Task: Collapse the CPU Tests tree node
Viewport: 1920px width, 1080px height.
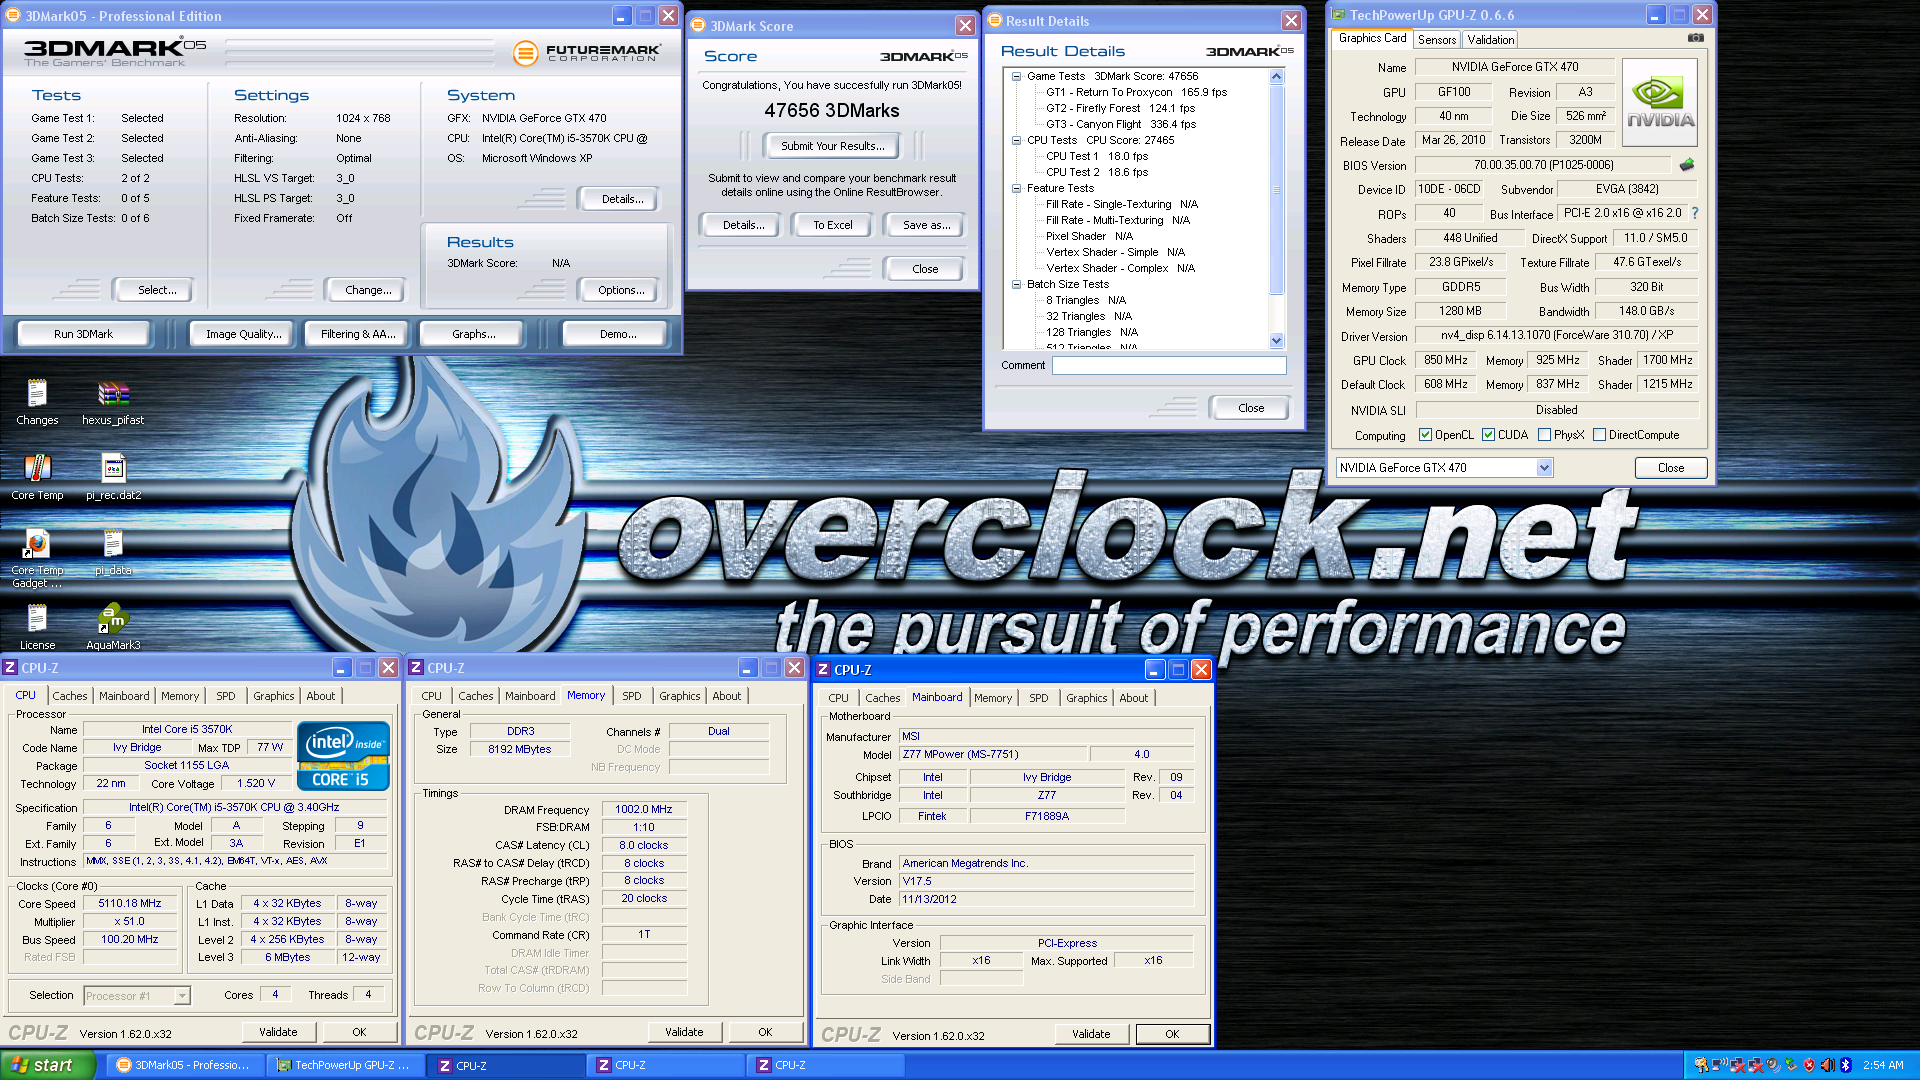Action: point(1016,140)
